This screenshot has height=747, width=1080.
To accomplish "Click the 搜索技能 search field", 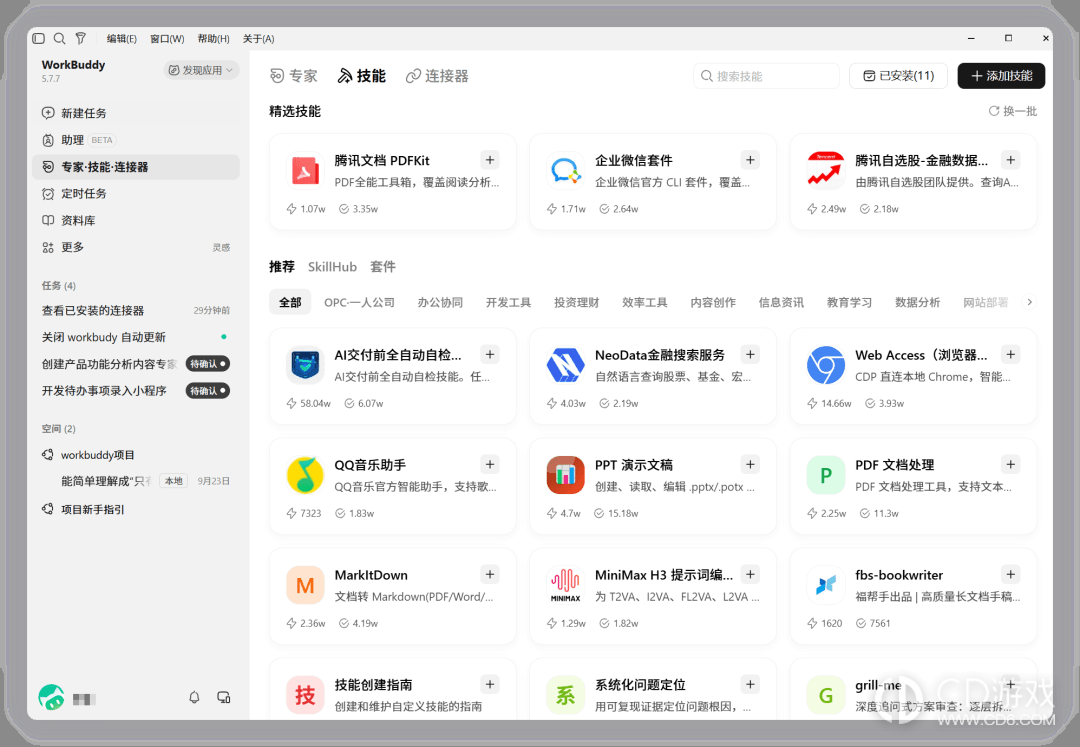I will [766, 76].
